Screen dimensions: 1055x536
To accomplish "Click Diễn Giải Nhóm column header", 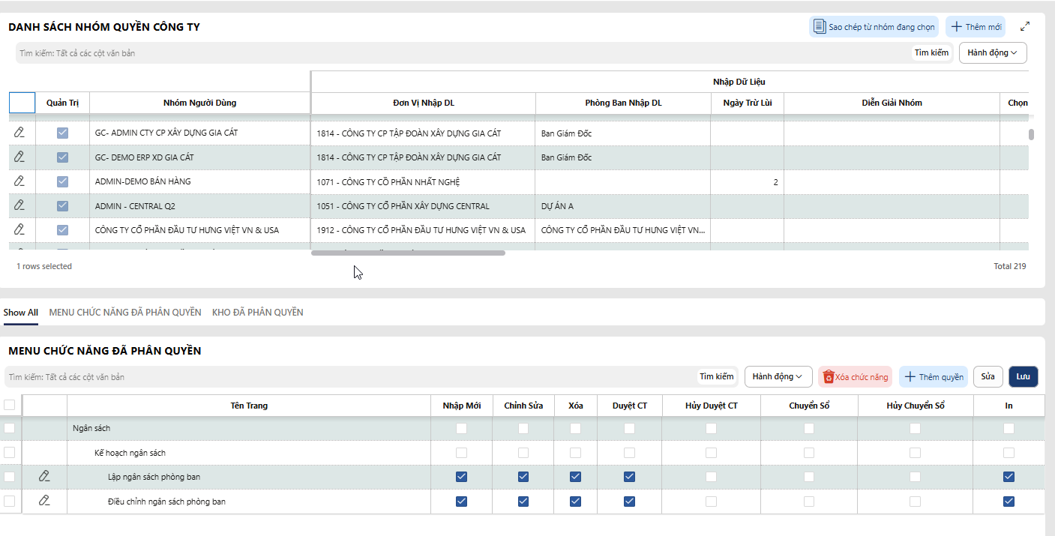I will (x=892, y=103).
